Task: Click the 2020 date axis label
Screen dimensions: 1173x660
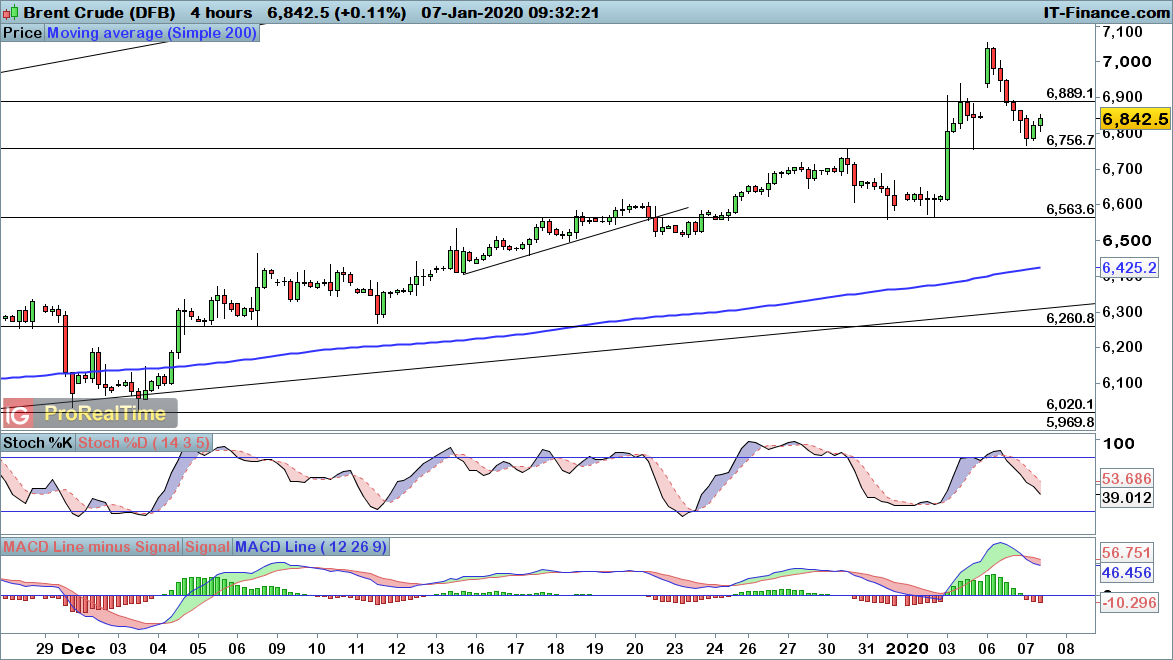Action: [x=906, y=649]
